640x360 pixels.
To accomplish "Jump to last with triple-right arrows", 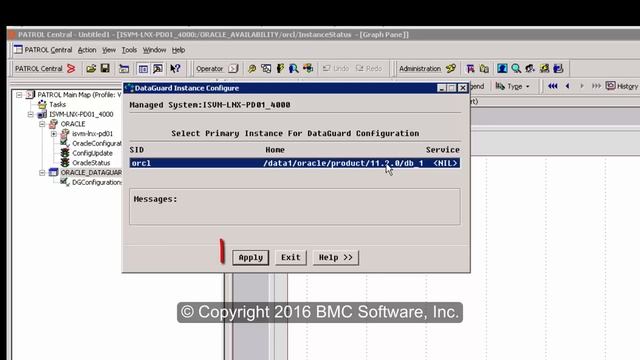I will (596, 86).
